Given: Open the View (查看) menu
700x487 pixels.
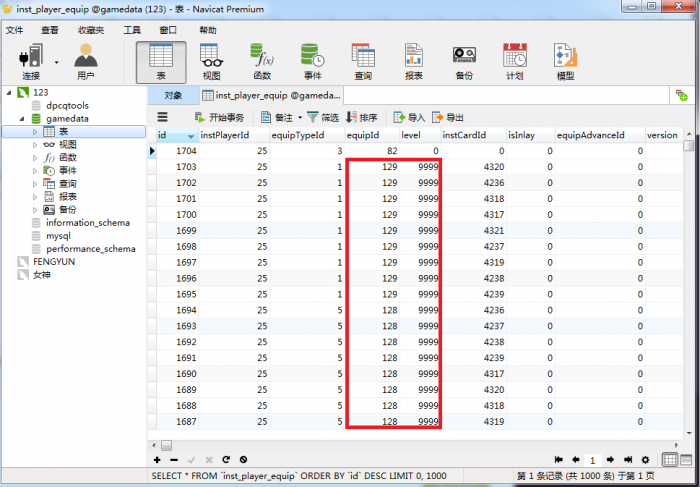Looking at the screenshot, I should point(50,30).
